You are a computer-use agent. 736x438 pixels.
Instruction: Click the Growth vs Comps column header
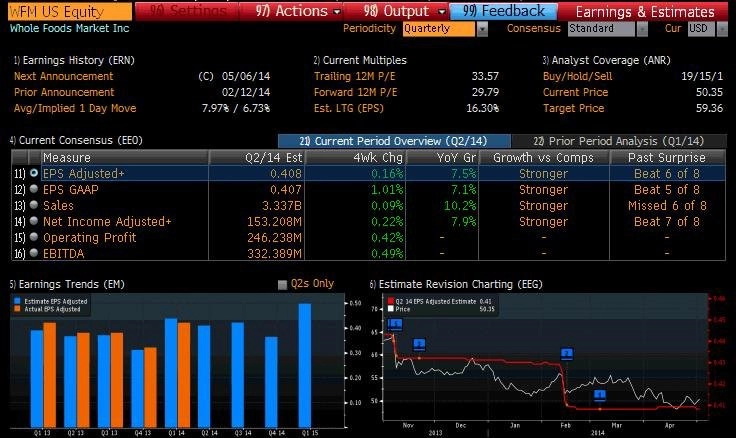pos(544,157)
